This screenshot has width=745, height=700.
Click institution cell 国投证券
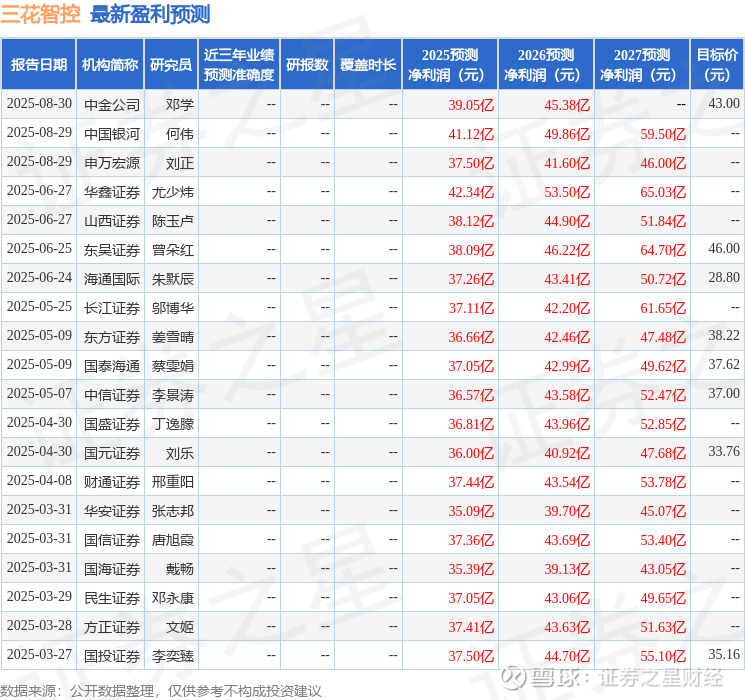tap(112, 655)
